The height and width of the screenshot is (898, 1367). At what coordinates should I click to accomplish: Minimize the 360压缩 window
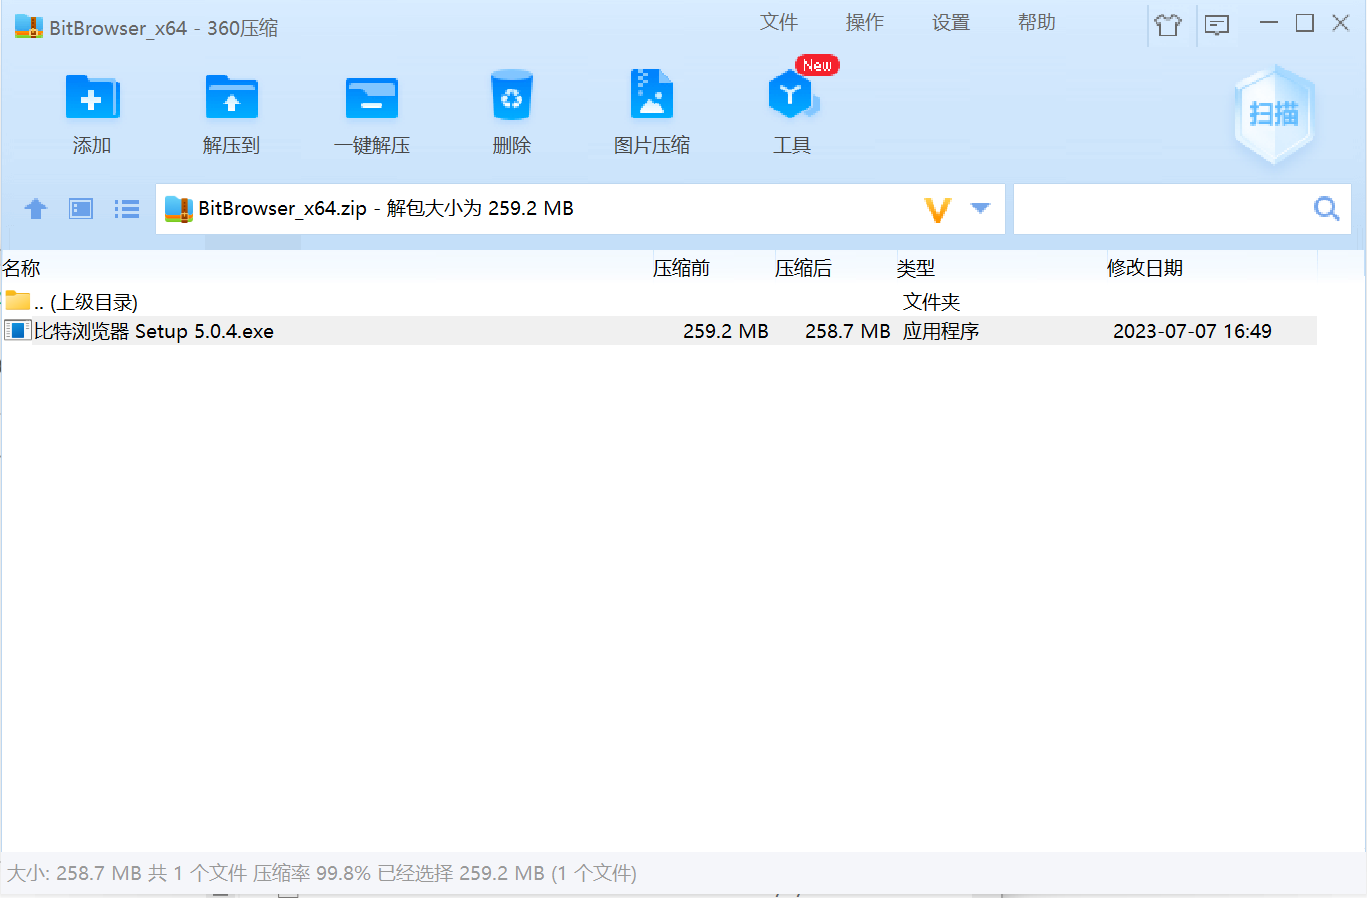click(x=1269, y=23)
